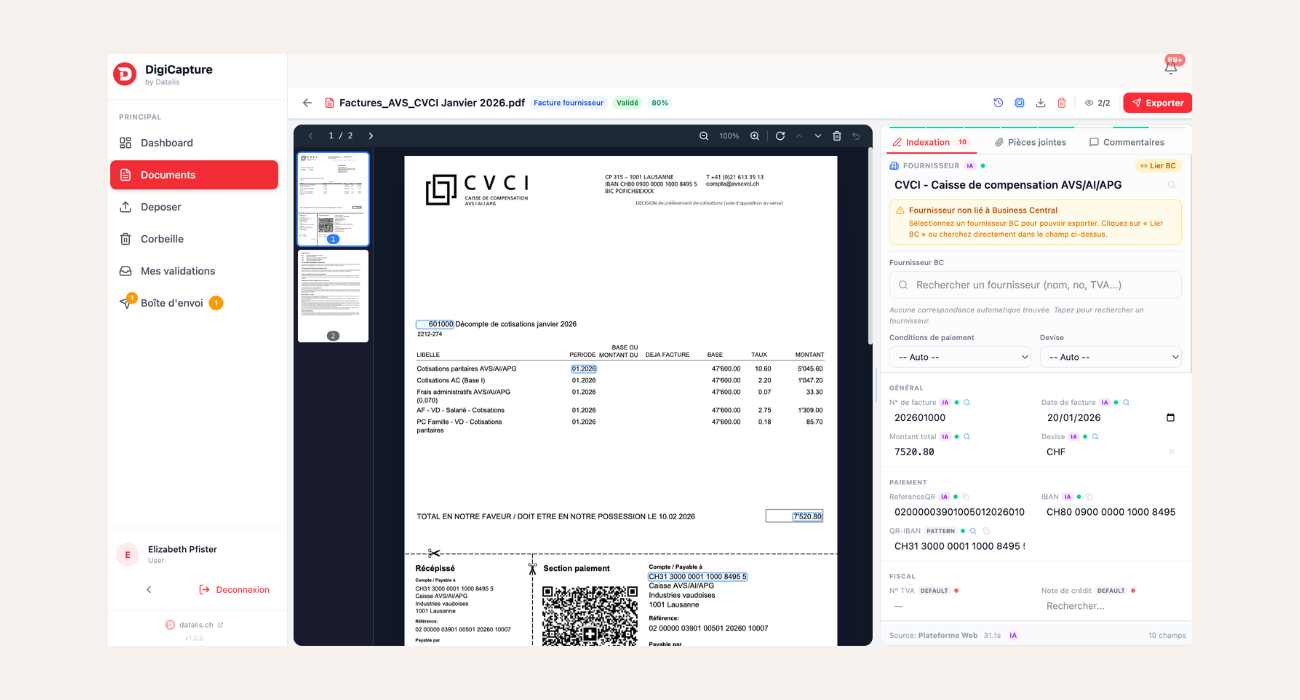Locate Montant total via magnifier icon
Screen dimensions: 1300x700
[967, 437]
